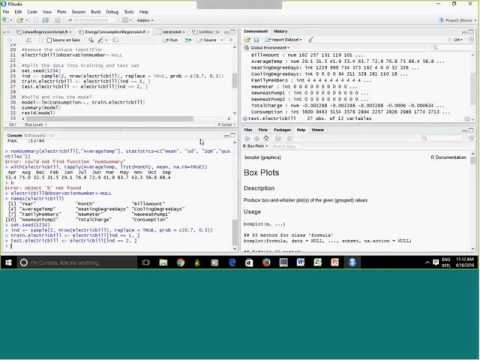Click the Windows Start button
This screenshot has height=360, width=480.
[8, 263]
